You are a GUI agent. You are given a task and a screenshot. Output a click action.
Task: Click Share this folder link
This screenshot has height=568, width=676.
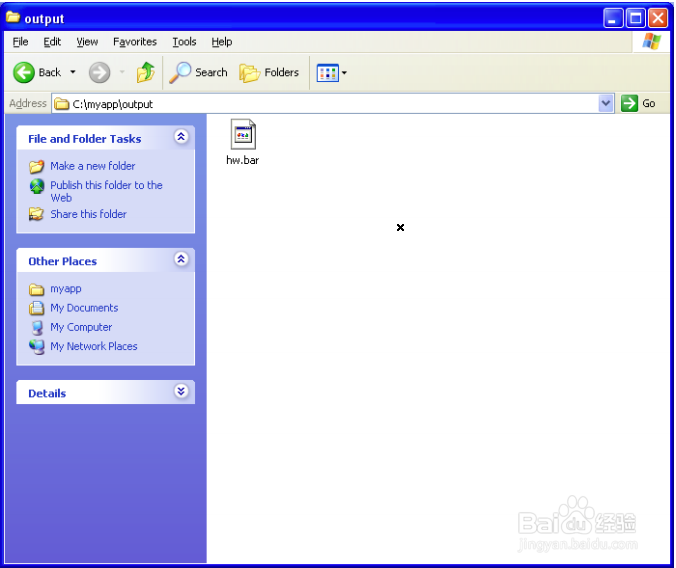point(88,214)
